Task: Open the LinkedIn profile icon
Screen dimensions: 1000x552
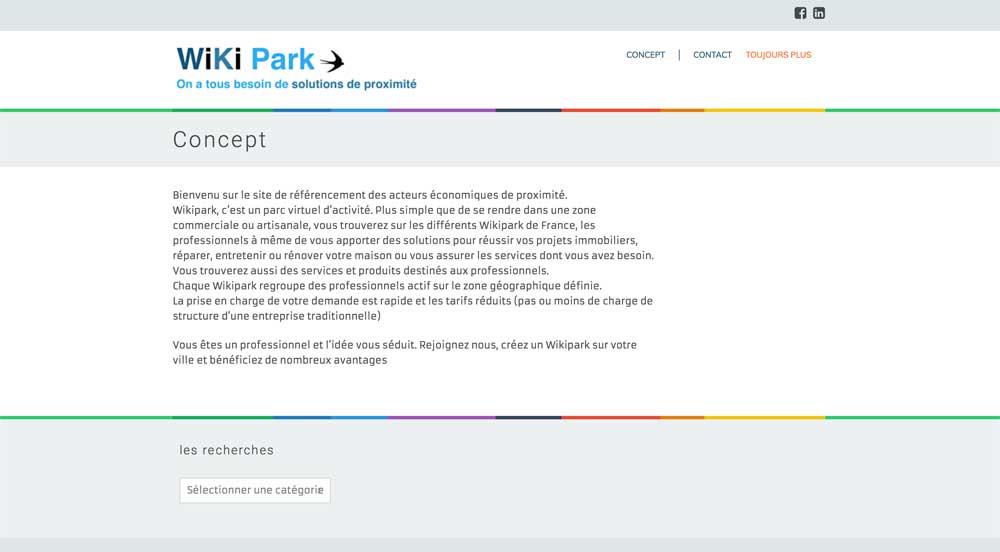Action: tap(819, 13)
